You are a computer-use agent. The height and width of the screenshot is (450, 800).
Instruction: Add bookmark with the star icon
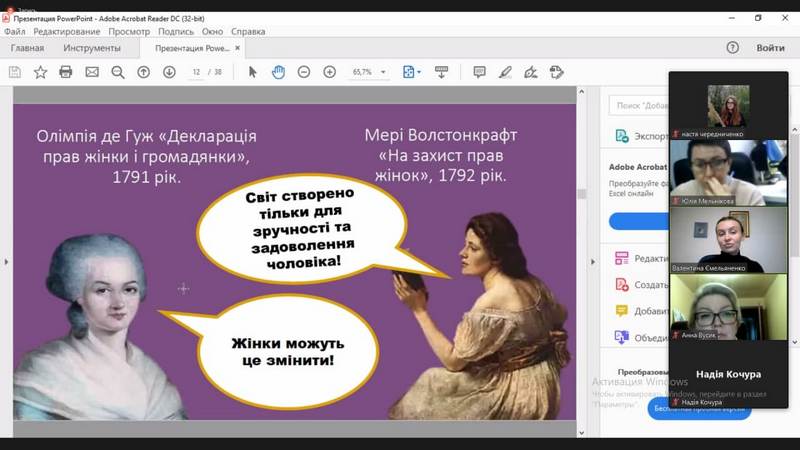point(40,72)
